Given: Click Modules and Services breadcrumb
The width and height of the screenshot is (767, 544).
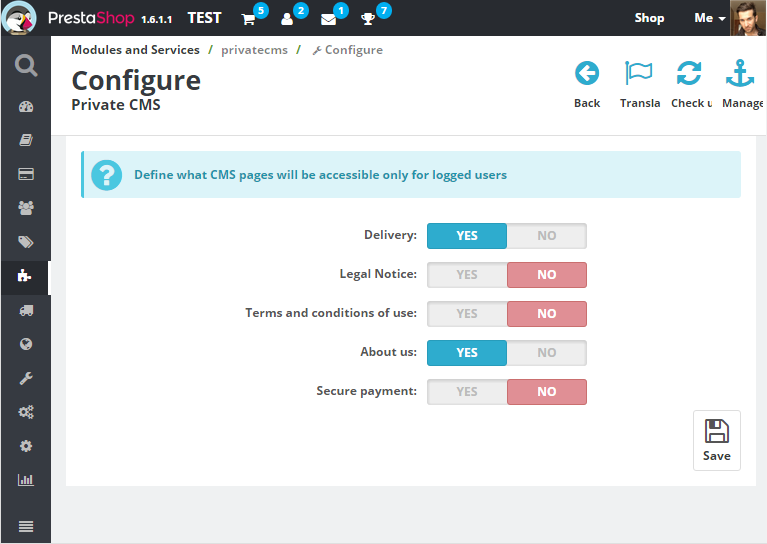Looking at the screenshot, I should (x=135, y=50).
